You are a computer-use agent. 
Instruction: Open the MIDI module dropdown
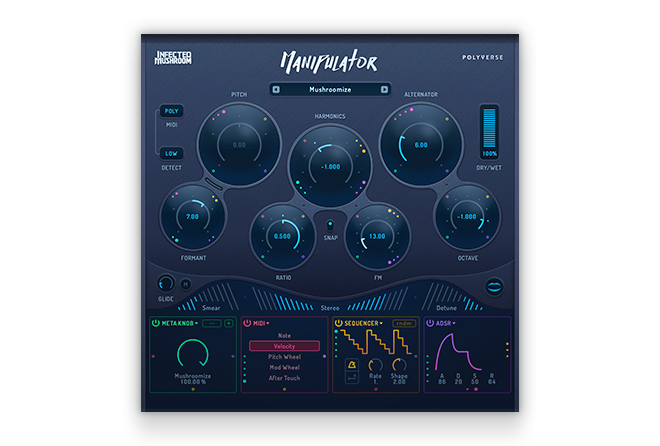pyautogui.click(x=261, y=323)
